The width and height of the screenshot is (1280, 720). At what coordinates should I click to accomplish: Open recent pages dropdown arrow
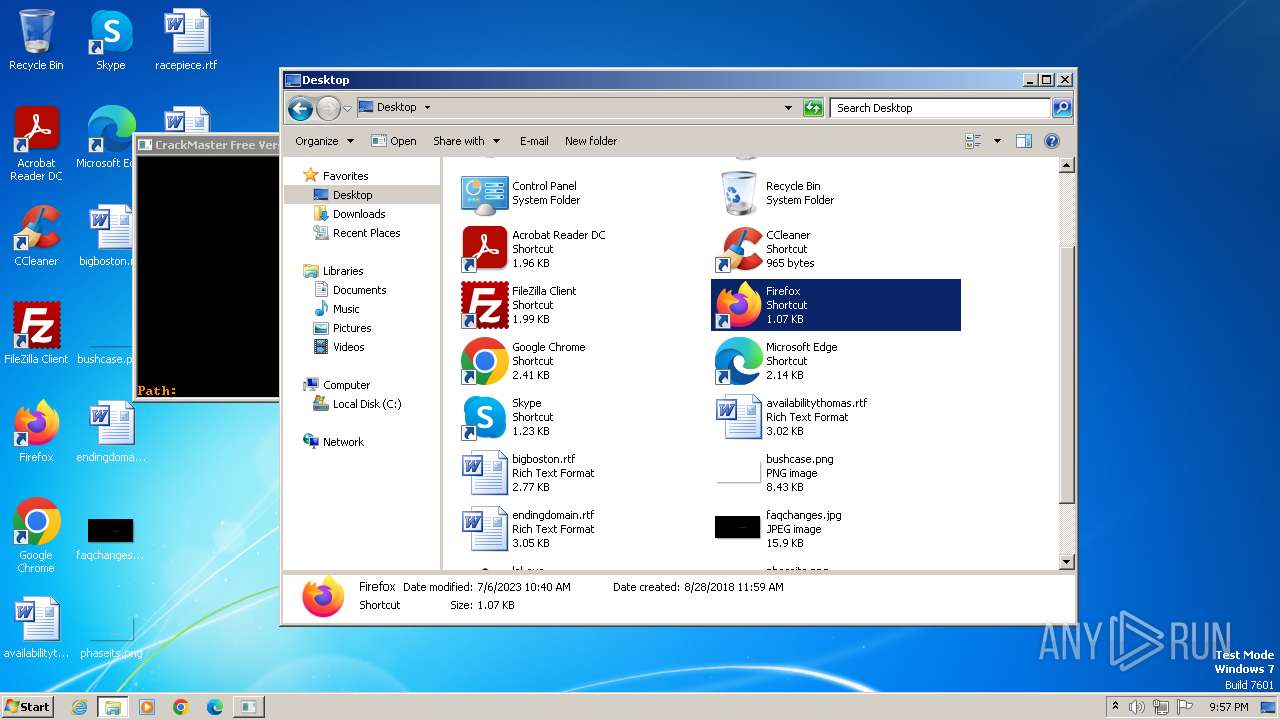coord(347,108)
